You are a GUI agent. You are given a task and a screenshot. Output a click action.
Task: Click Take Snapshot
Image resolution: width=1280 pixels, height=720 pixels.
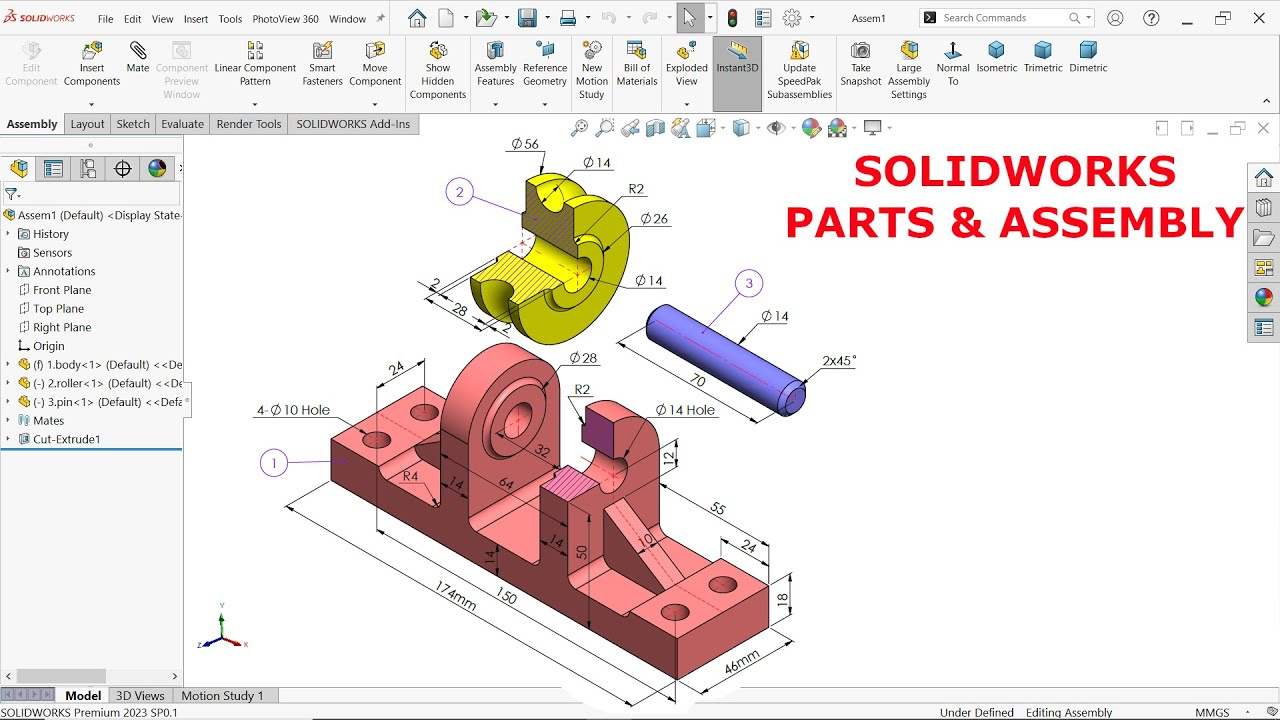click(861, 65)
